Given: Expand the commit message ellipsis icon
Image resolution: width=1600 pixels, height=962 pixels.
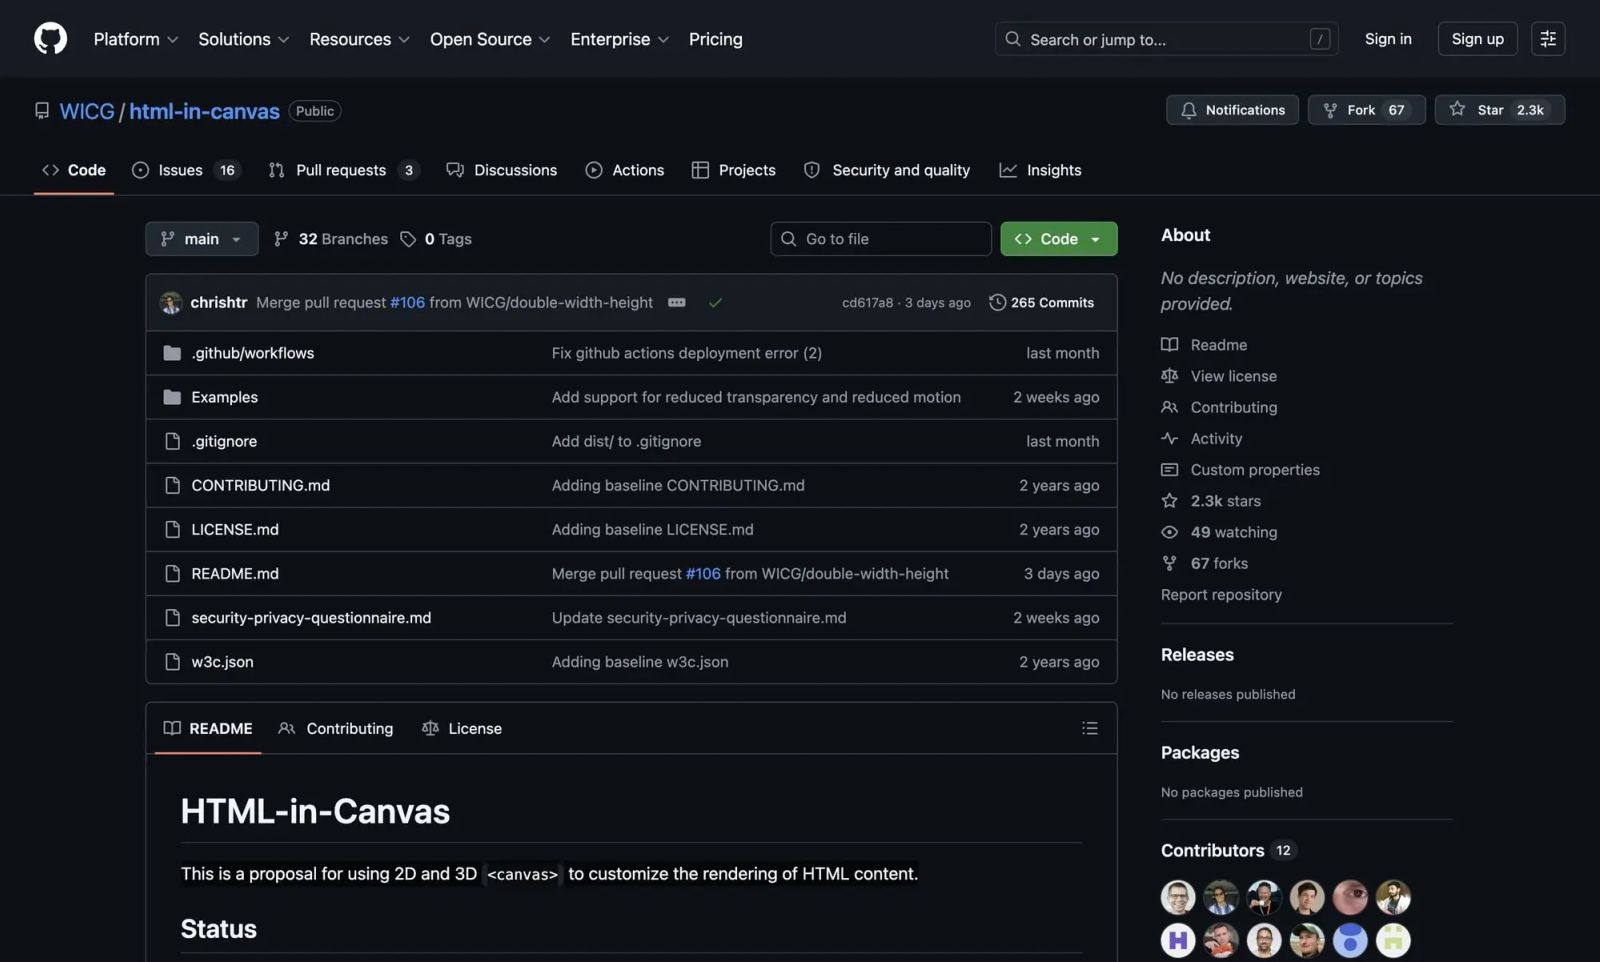Looking at the screenshot, I should tap(677, 302).
